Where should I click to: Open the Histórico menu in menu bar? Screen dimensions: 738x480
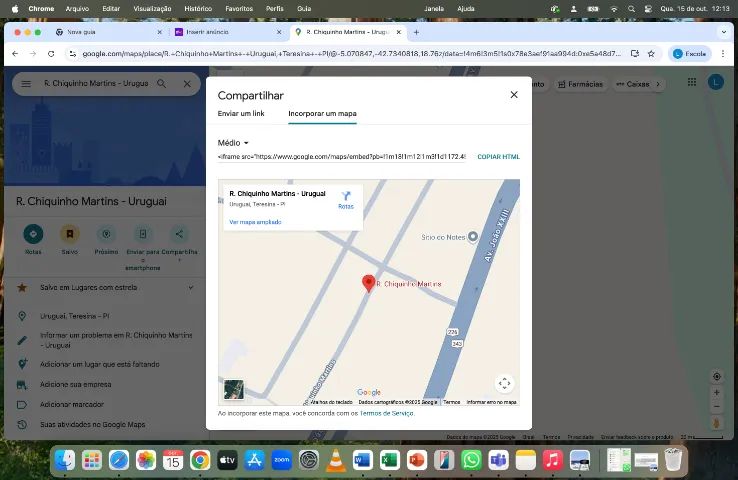198,8
